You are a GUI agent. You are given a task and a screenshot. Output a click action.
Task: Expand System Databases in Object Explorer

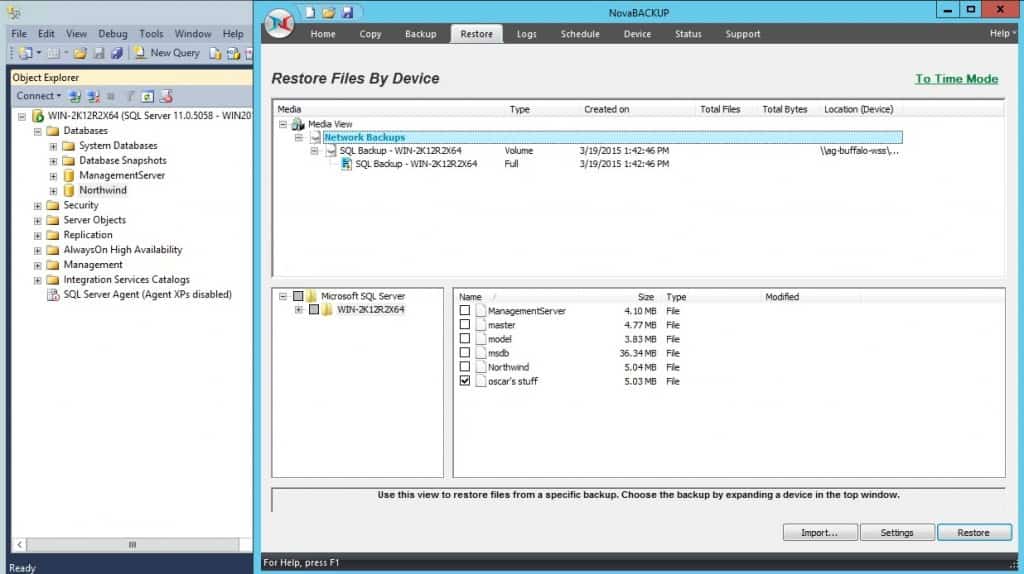point(53,146)
